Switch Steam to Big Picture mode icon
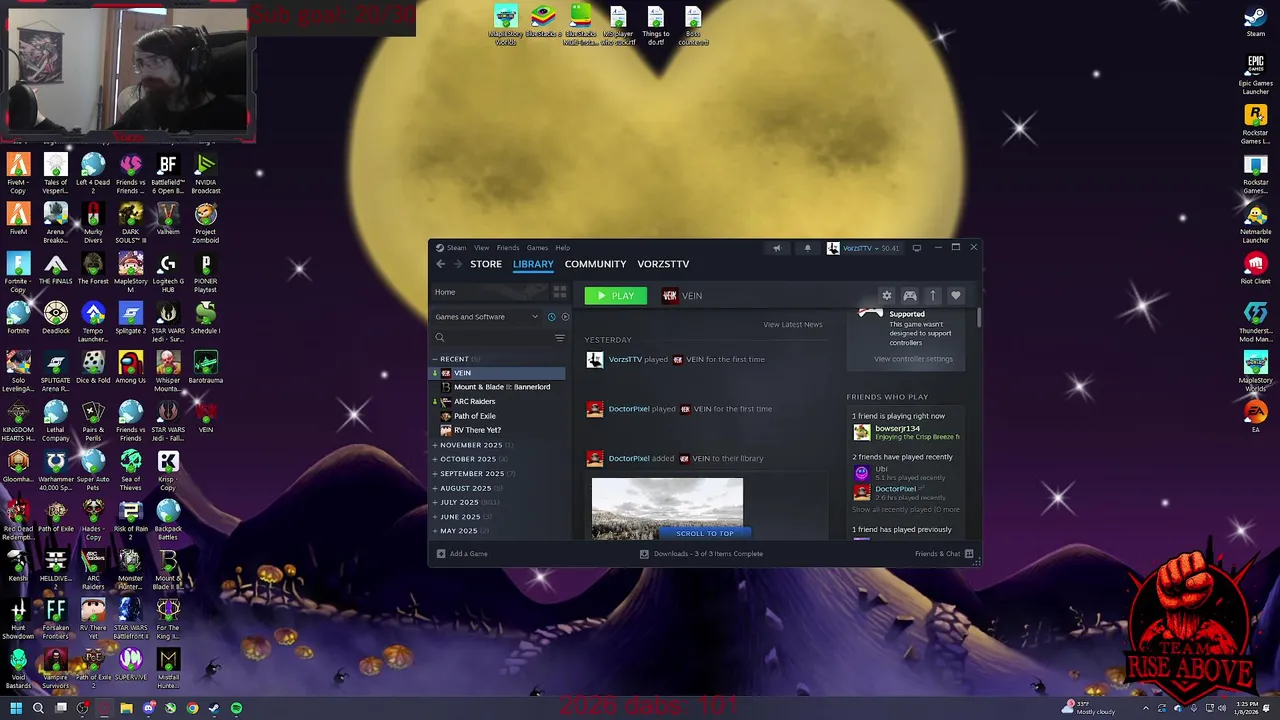The width and height of the screenshot is (1280, 720). coord(916,248)
